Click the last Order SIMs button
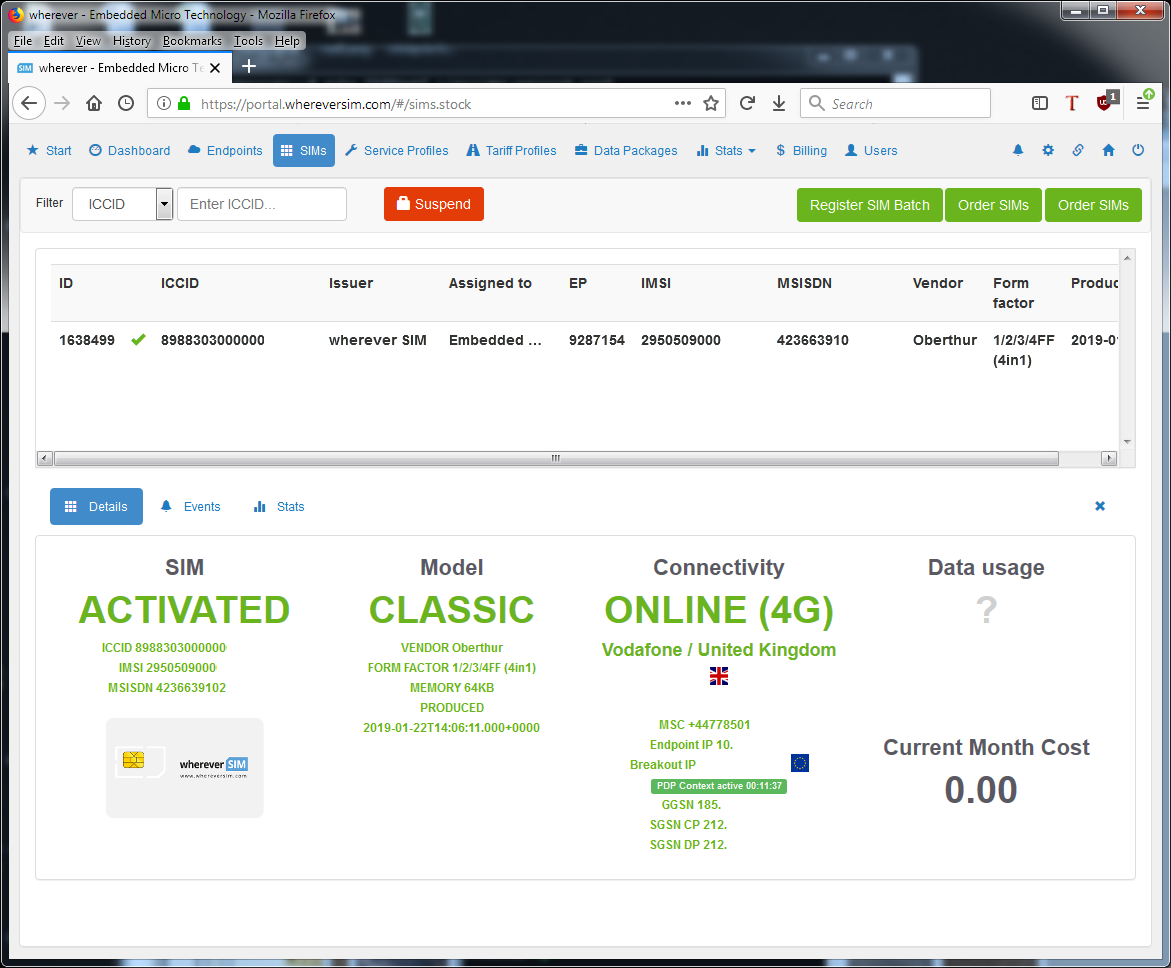This screenshot has width=1171, height=968. (1093, 205)
